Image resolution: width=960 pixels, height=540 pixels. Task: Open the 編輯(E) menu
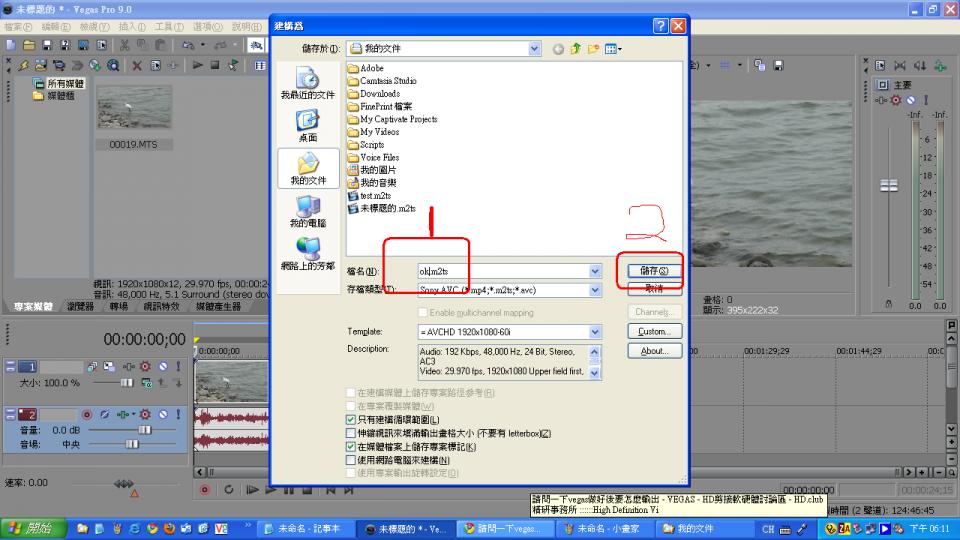point(56,27)
